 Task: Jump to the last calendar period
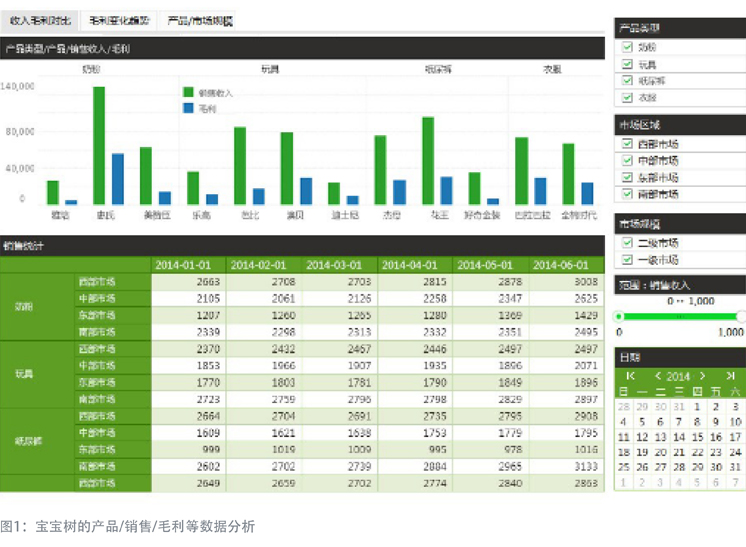coord(731,375)
